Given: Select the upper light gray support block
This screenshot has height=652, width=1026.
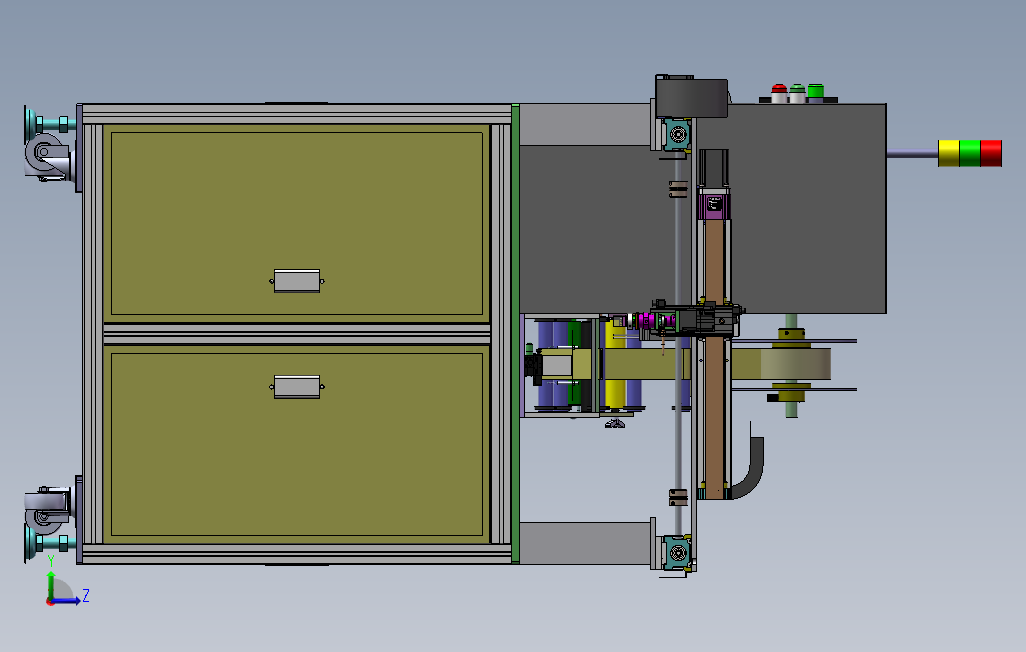Looking at the screenshot, I should (585, 124).
